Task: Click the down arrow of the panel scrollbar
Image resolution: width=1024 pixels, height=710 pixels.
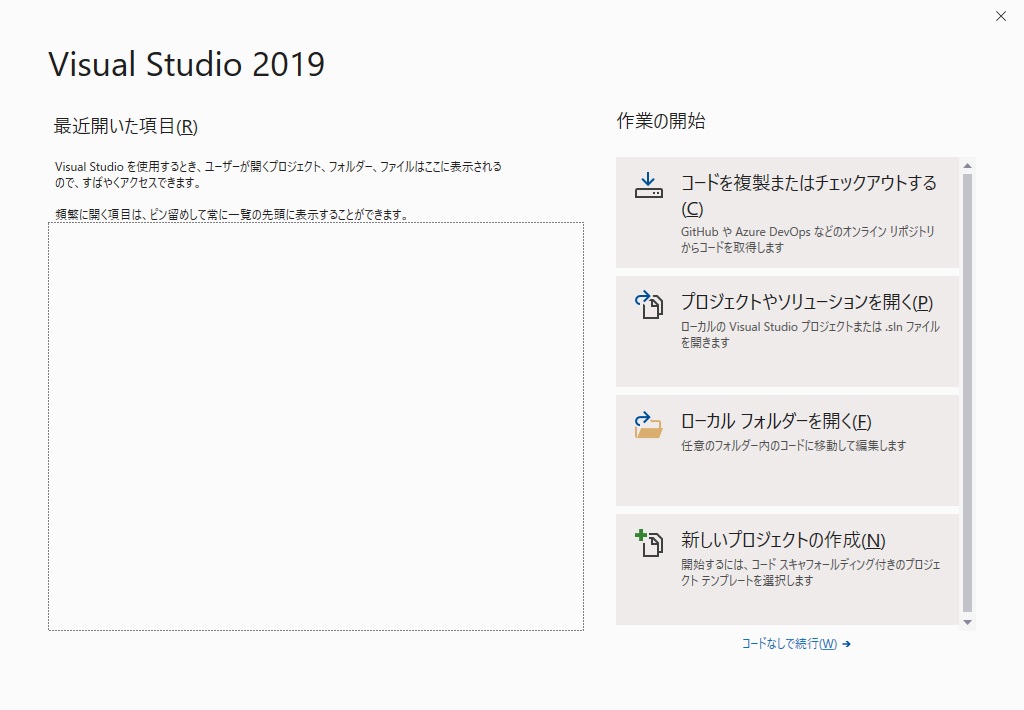Action: pos(966,622)
